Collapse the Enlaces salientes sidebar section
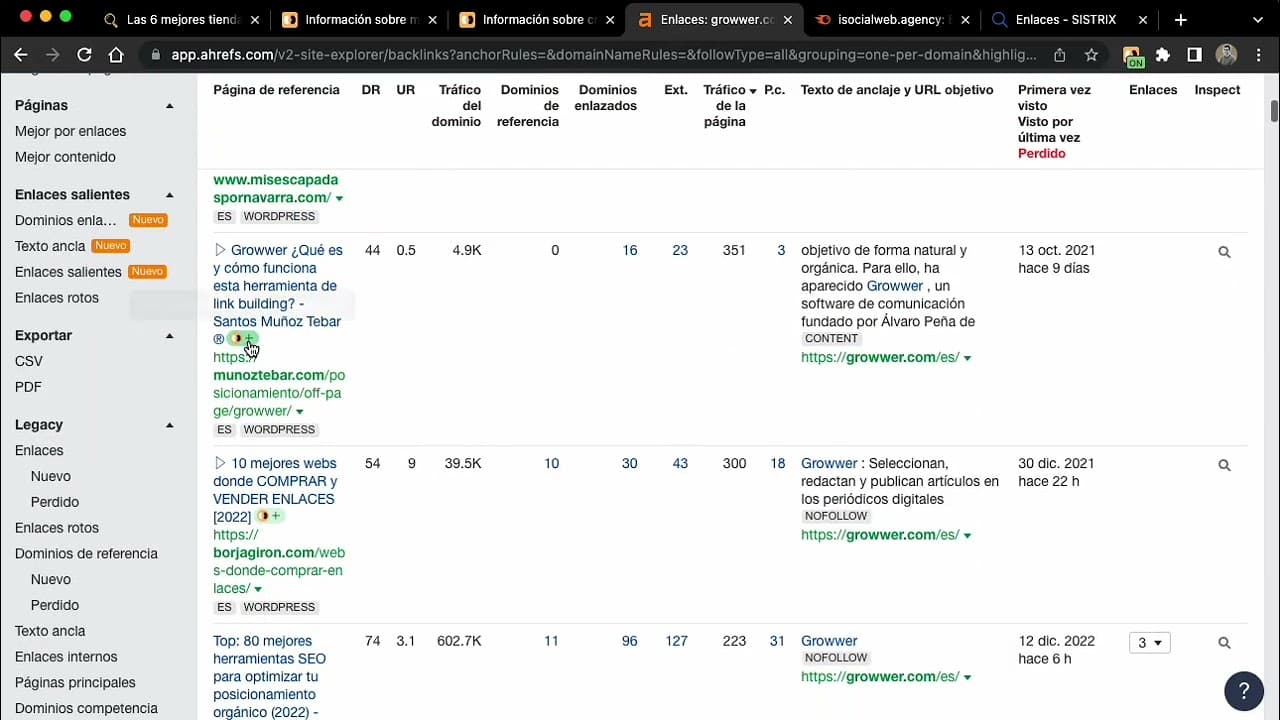1280x720 pixels. tap(170, 195)
